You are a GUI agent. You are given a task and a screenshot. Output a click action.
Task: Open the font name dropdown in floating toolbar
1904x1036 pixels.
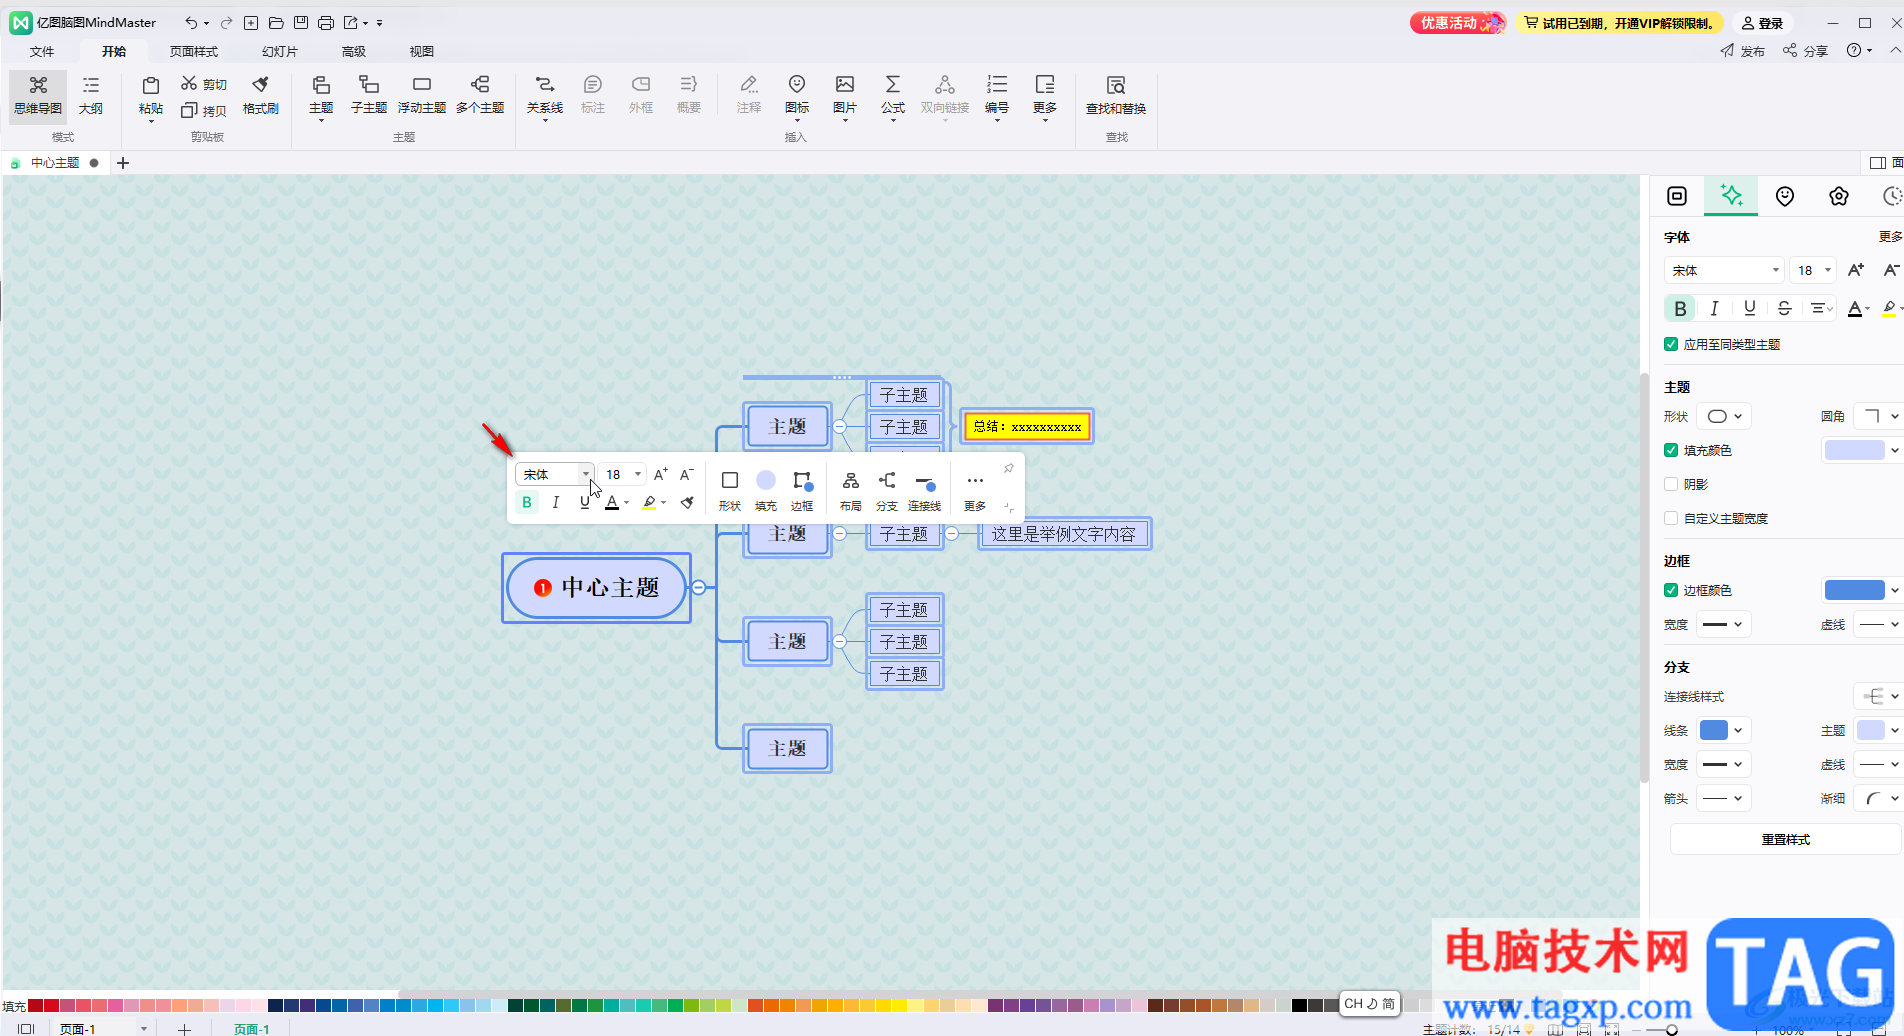pyautogui.click(x=585, y=474)
